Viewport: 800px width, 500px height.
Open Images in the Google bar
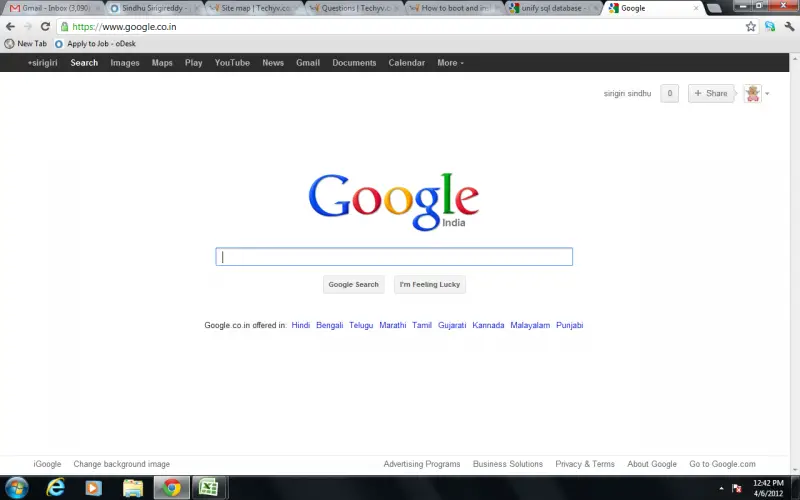pos(125,63)
